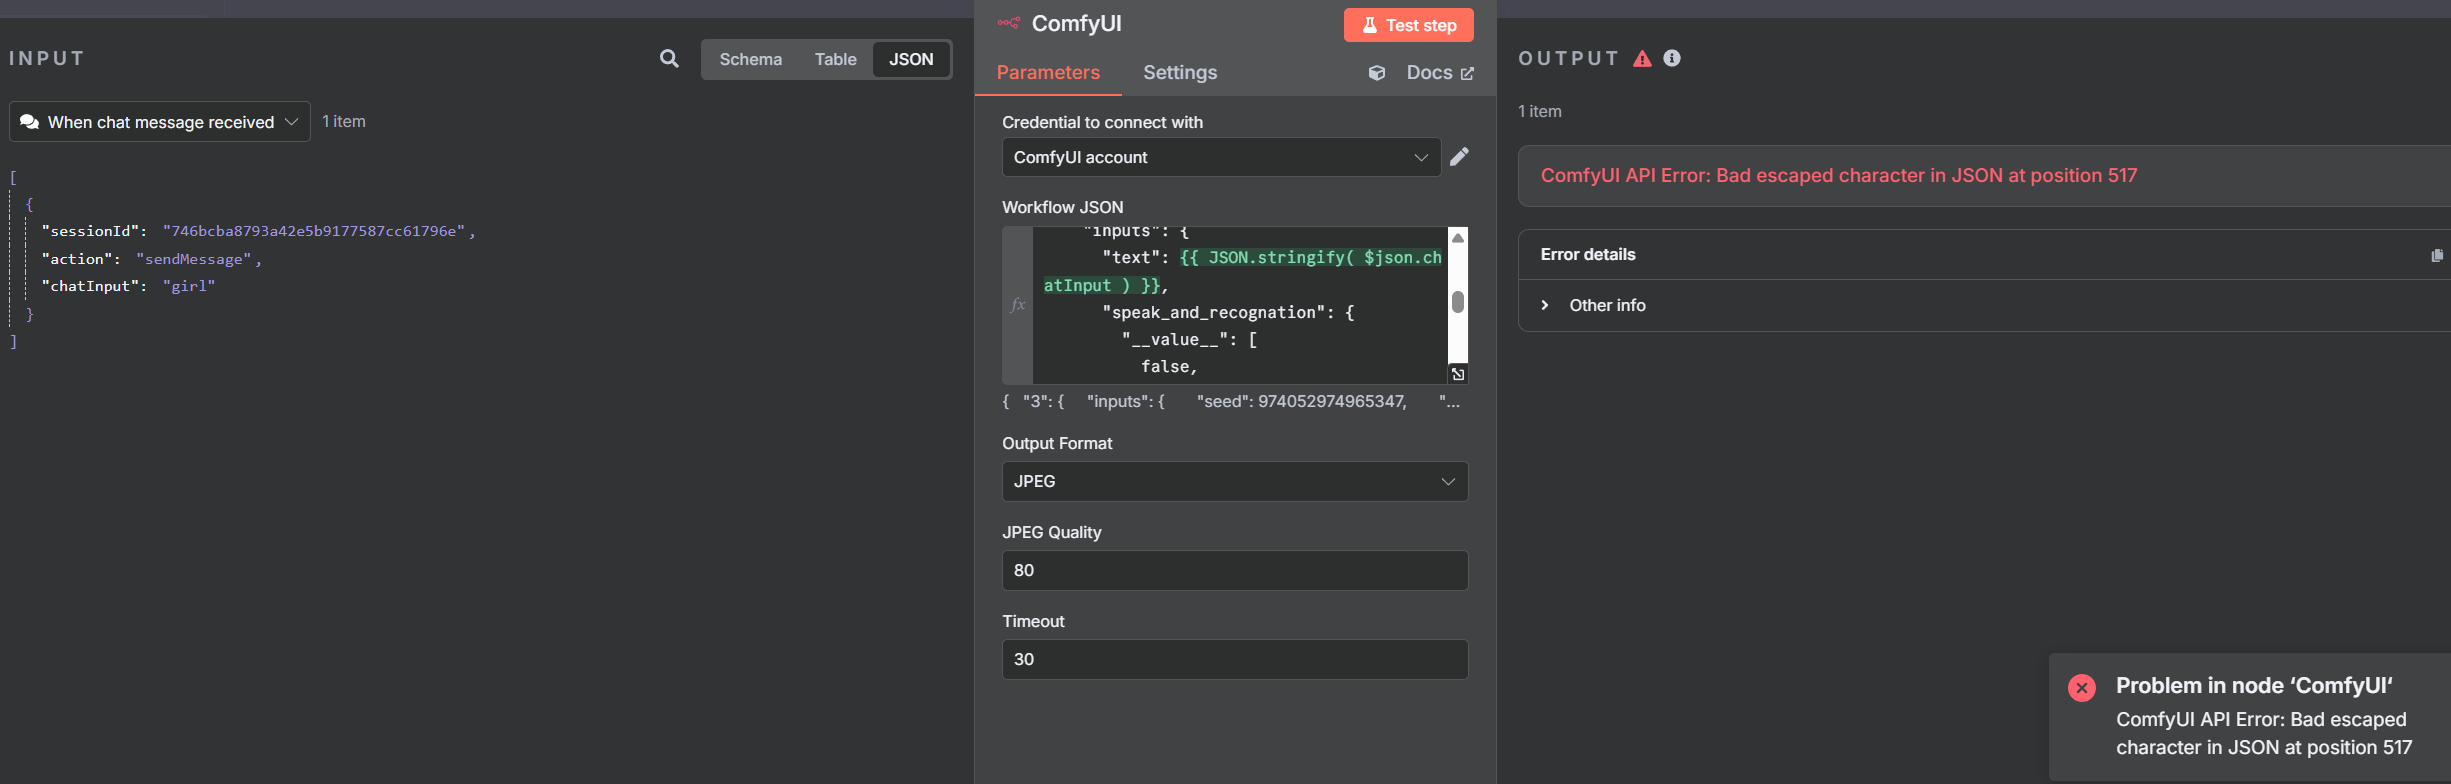Click the Workflow JSON preview text below editor
Image resolution: width=2451 pixels, height=784 pixels.
tap(1231, 401)
